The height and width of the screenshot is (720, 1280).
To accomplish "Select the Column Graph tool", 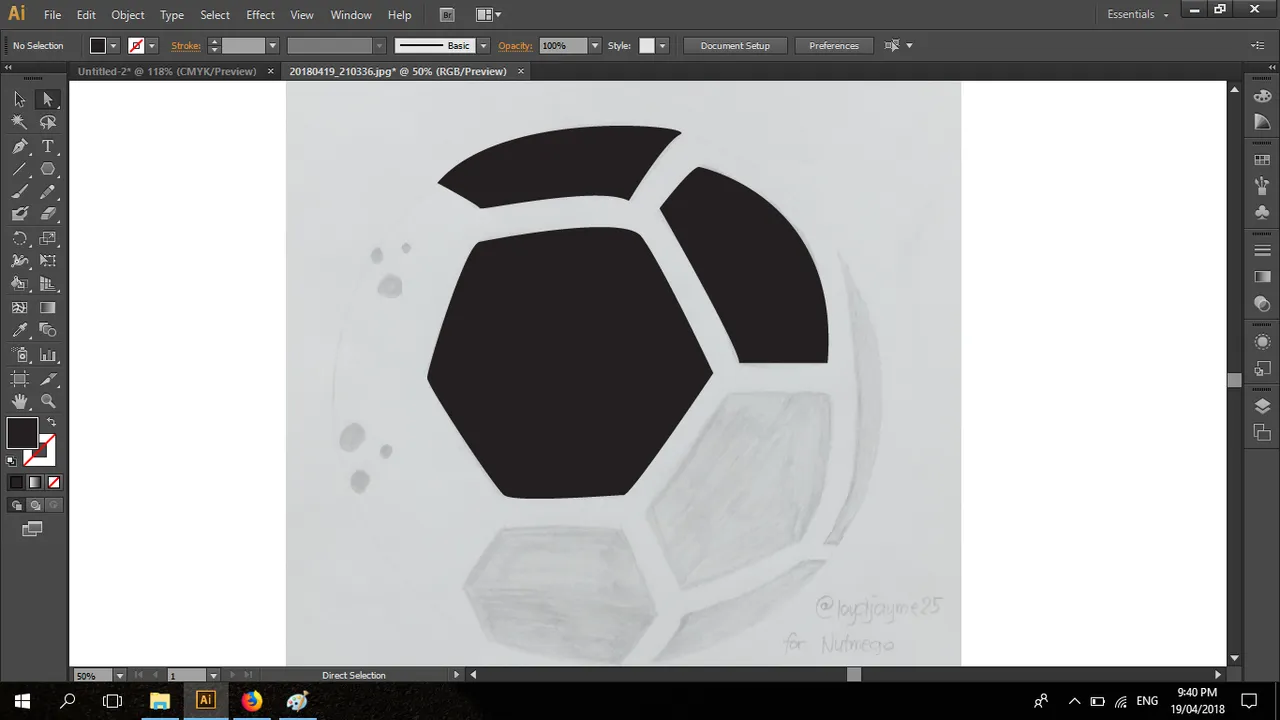I will tap(47, 355).
